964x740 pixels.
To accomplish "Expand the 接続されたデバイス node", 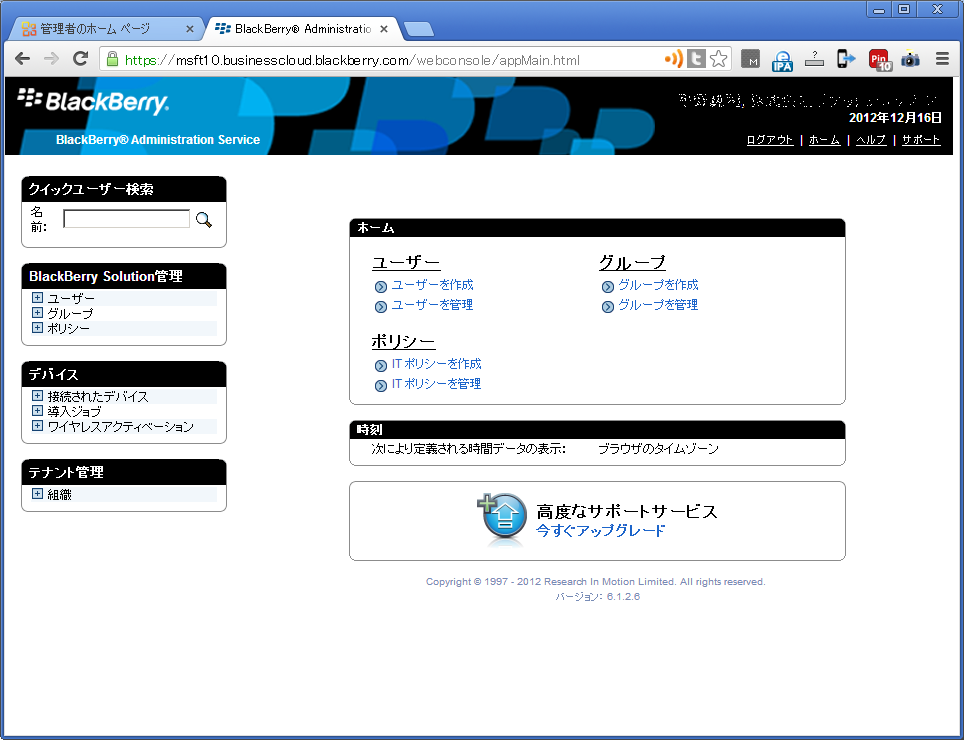I will pos(37,396).
